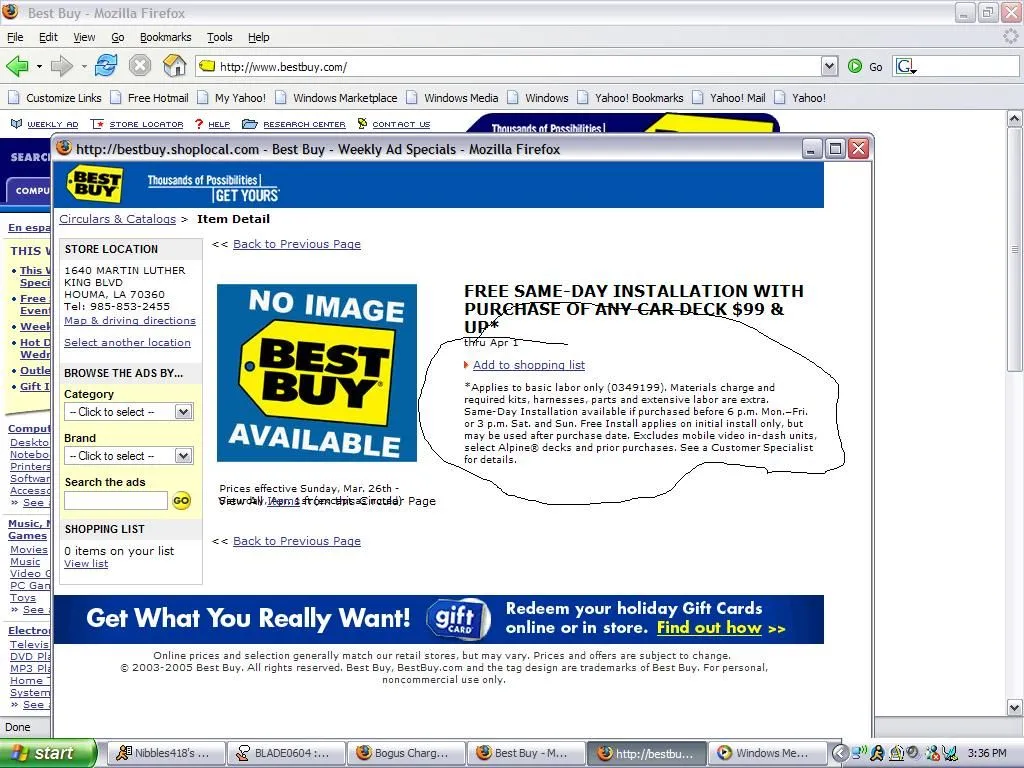Click the top Back to Previous Page link
Screen dimensions: 1024x768
(x=296, y=244)
